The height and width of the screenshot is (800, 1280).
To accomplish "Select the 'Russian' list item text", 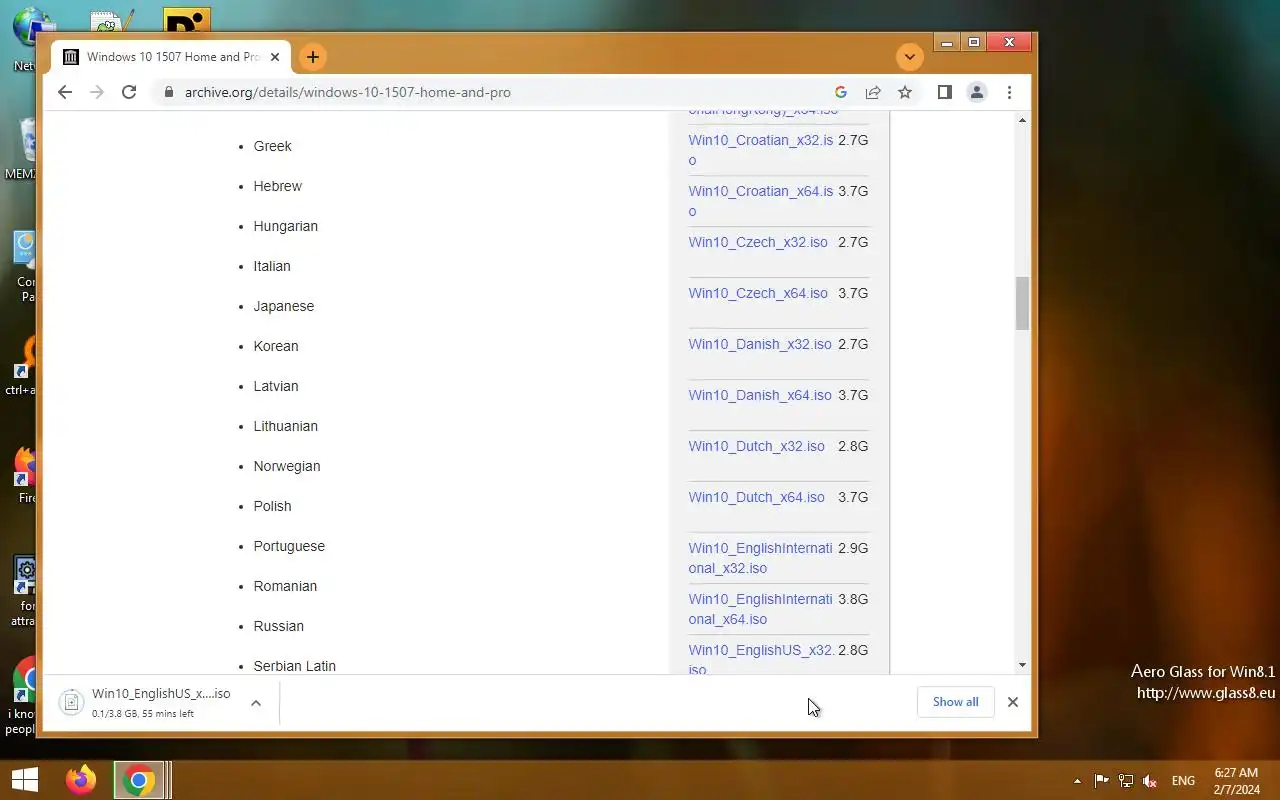I will (278, 626).
